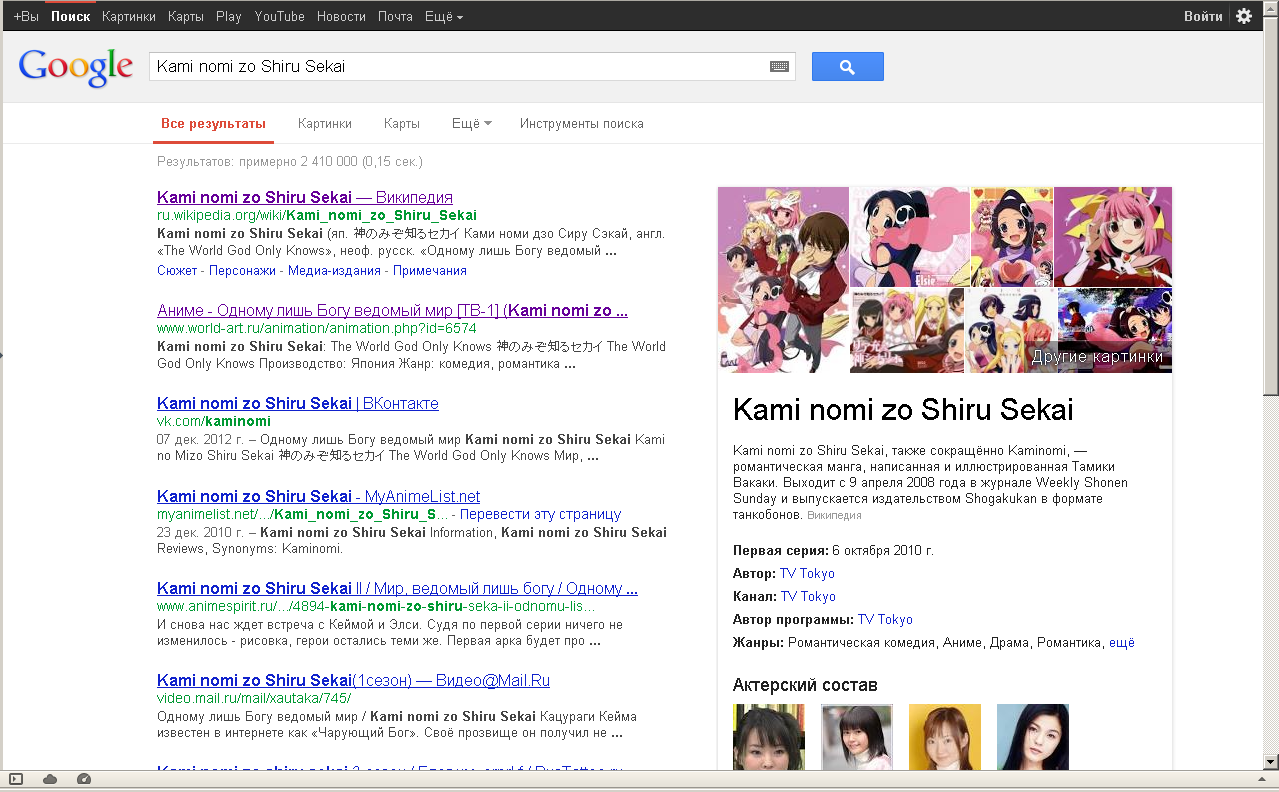The height and width of the screenshot is (792, 1279).
Task: Click the large anime poster thumbnail
Action: [783, 280]
